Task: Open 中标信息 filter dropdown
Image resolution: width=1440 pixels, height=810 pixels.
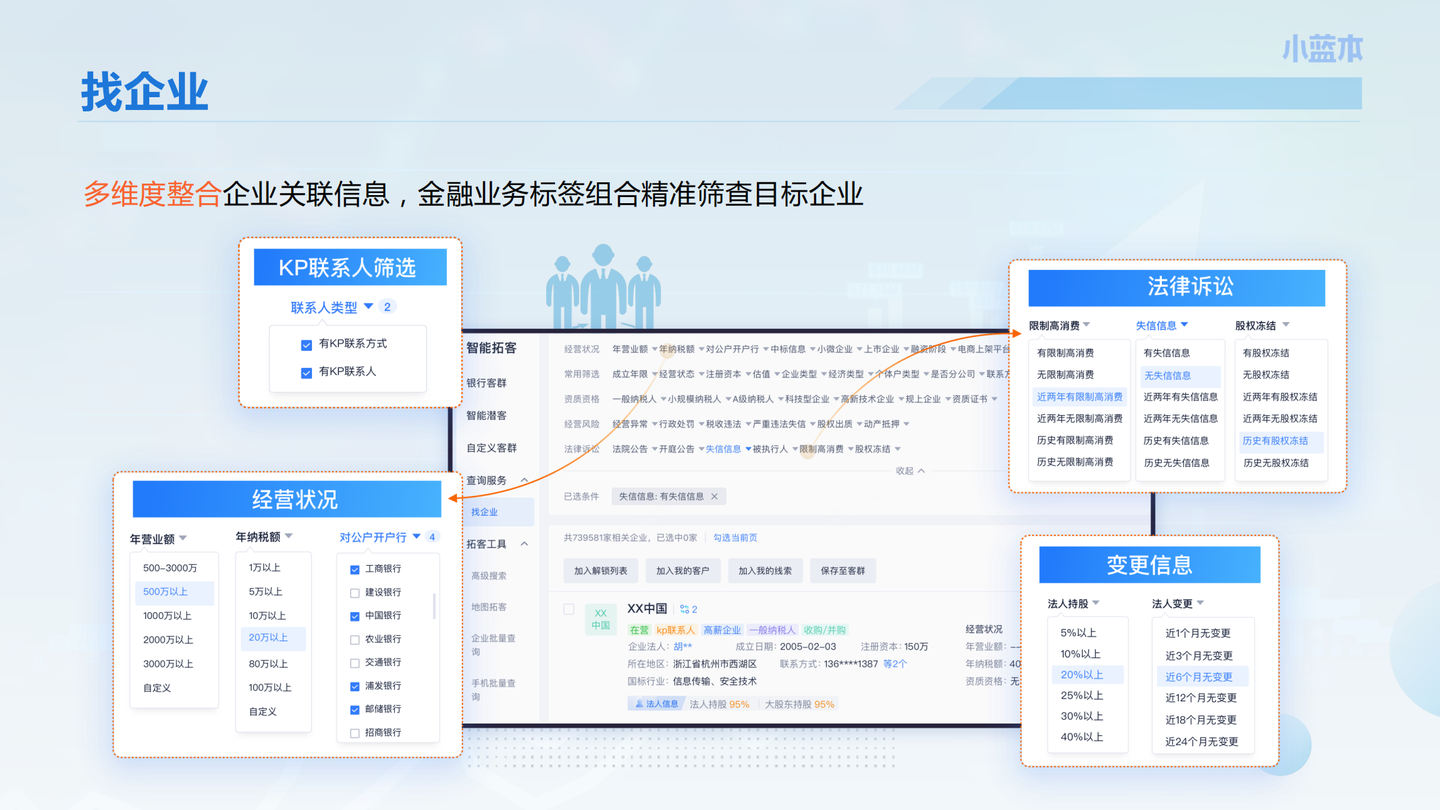Action: [x=791, y=349]
